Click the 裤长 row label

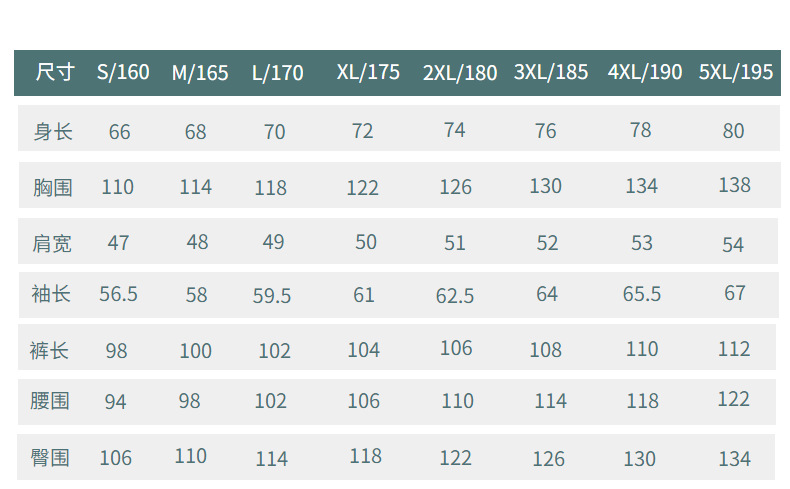pyautogui.click(x=50, y=350)
